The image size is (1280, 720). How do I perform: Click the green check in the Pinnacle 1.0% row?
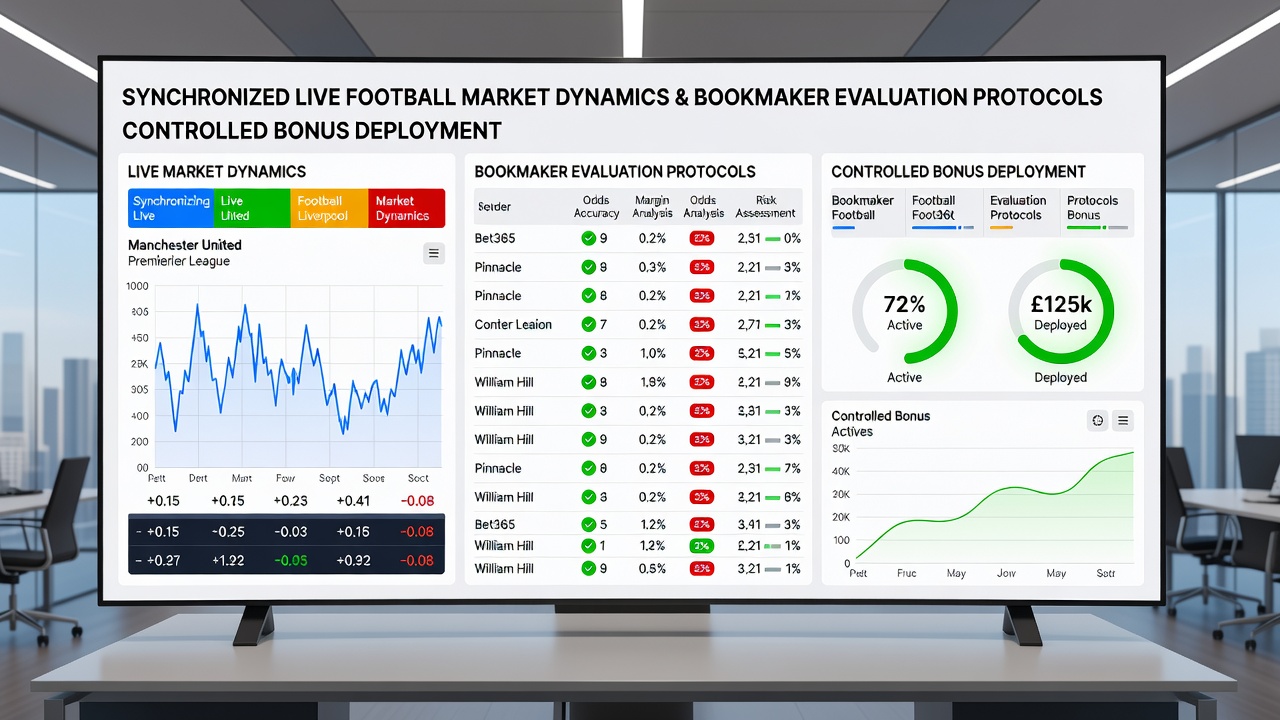tap(588, 353)
